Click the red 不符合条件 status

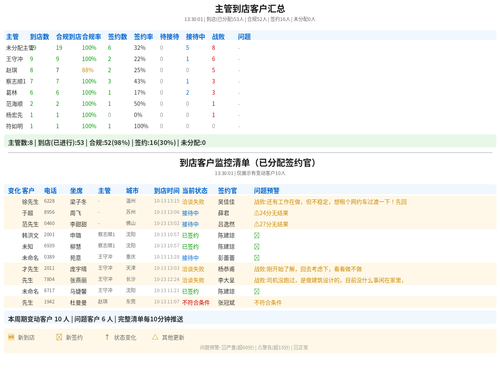click(196, 303)
